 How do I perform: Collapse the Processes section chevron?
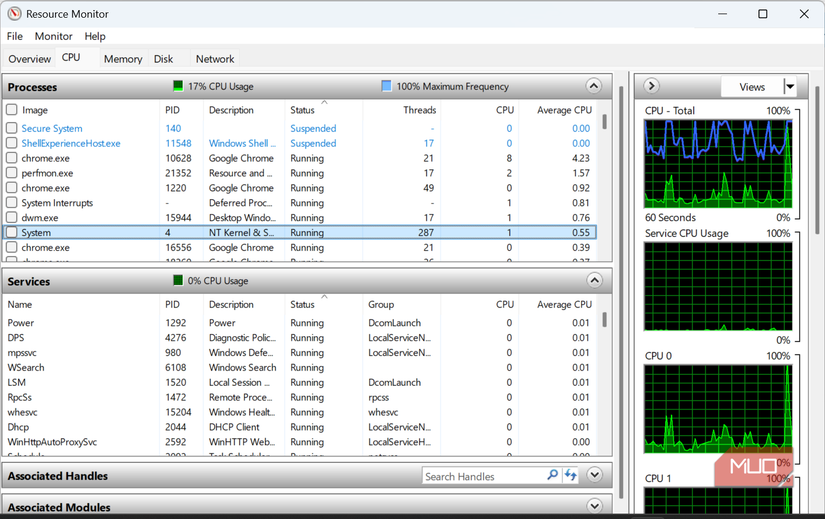[593, 86]
